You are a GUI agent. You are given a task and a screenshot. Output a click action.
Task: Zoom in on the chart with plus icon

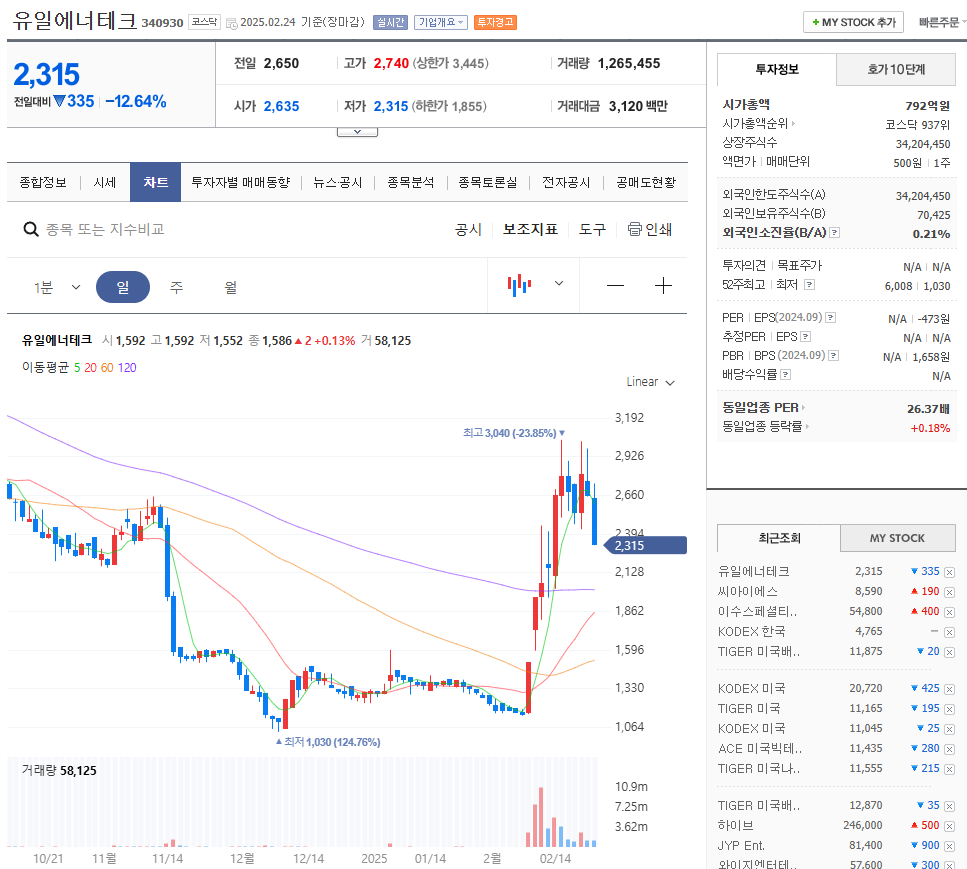tap(663, 286)
